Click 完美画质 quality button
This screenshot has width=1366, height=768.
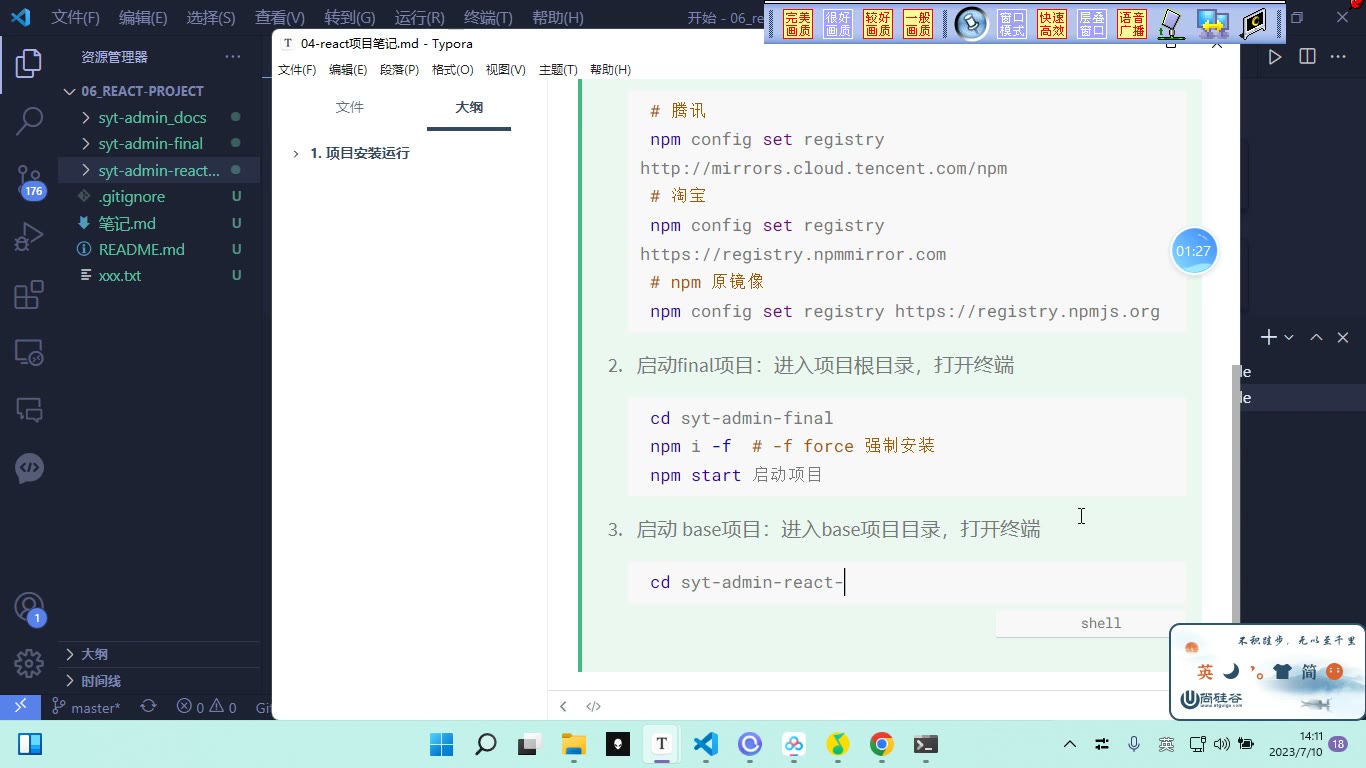(x=798, y=24)
